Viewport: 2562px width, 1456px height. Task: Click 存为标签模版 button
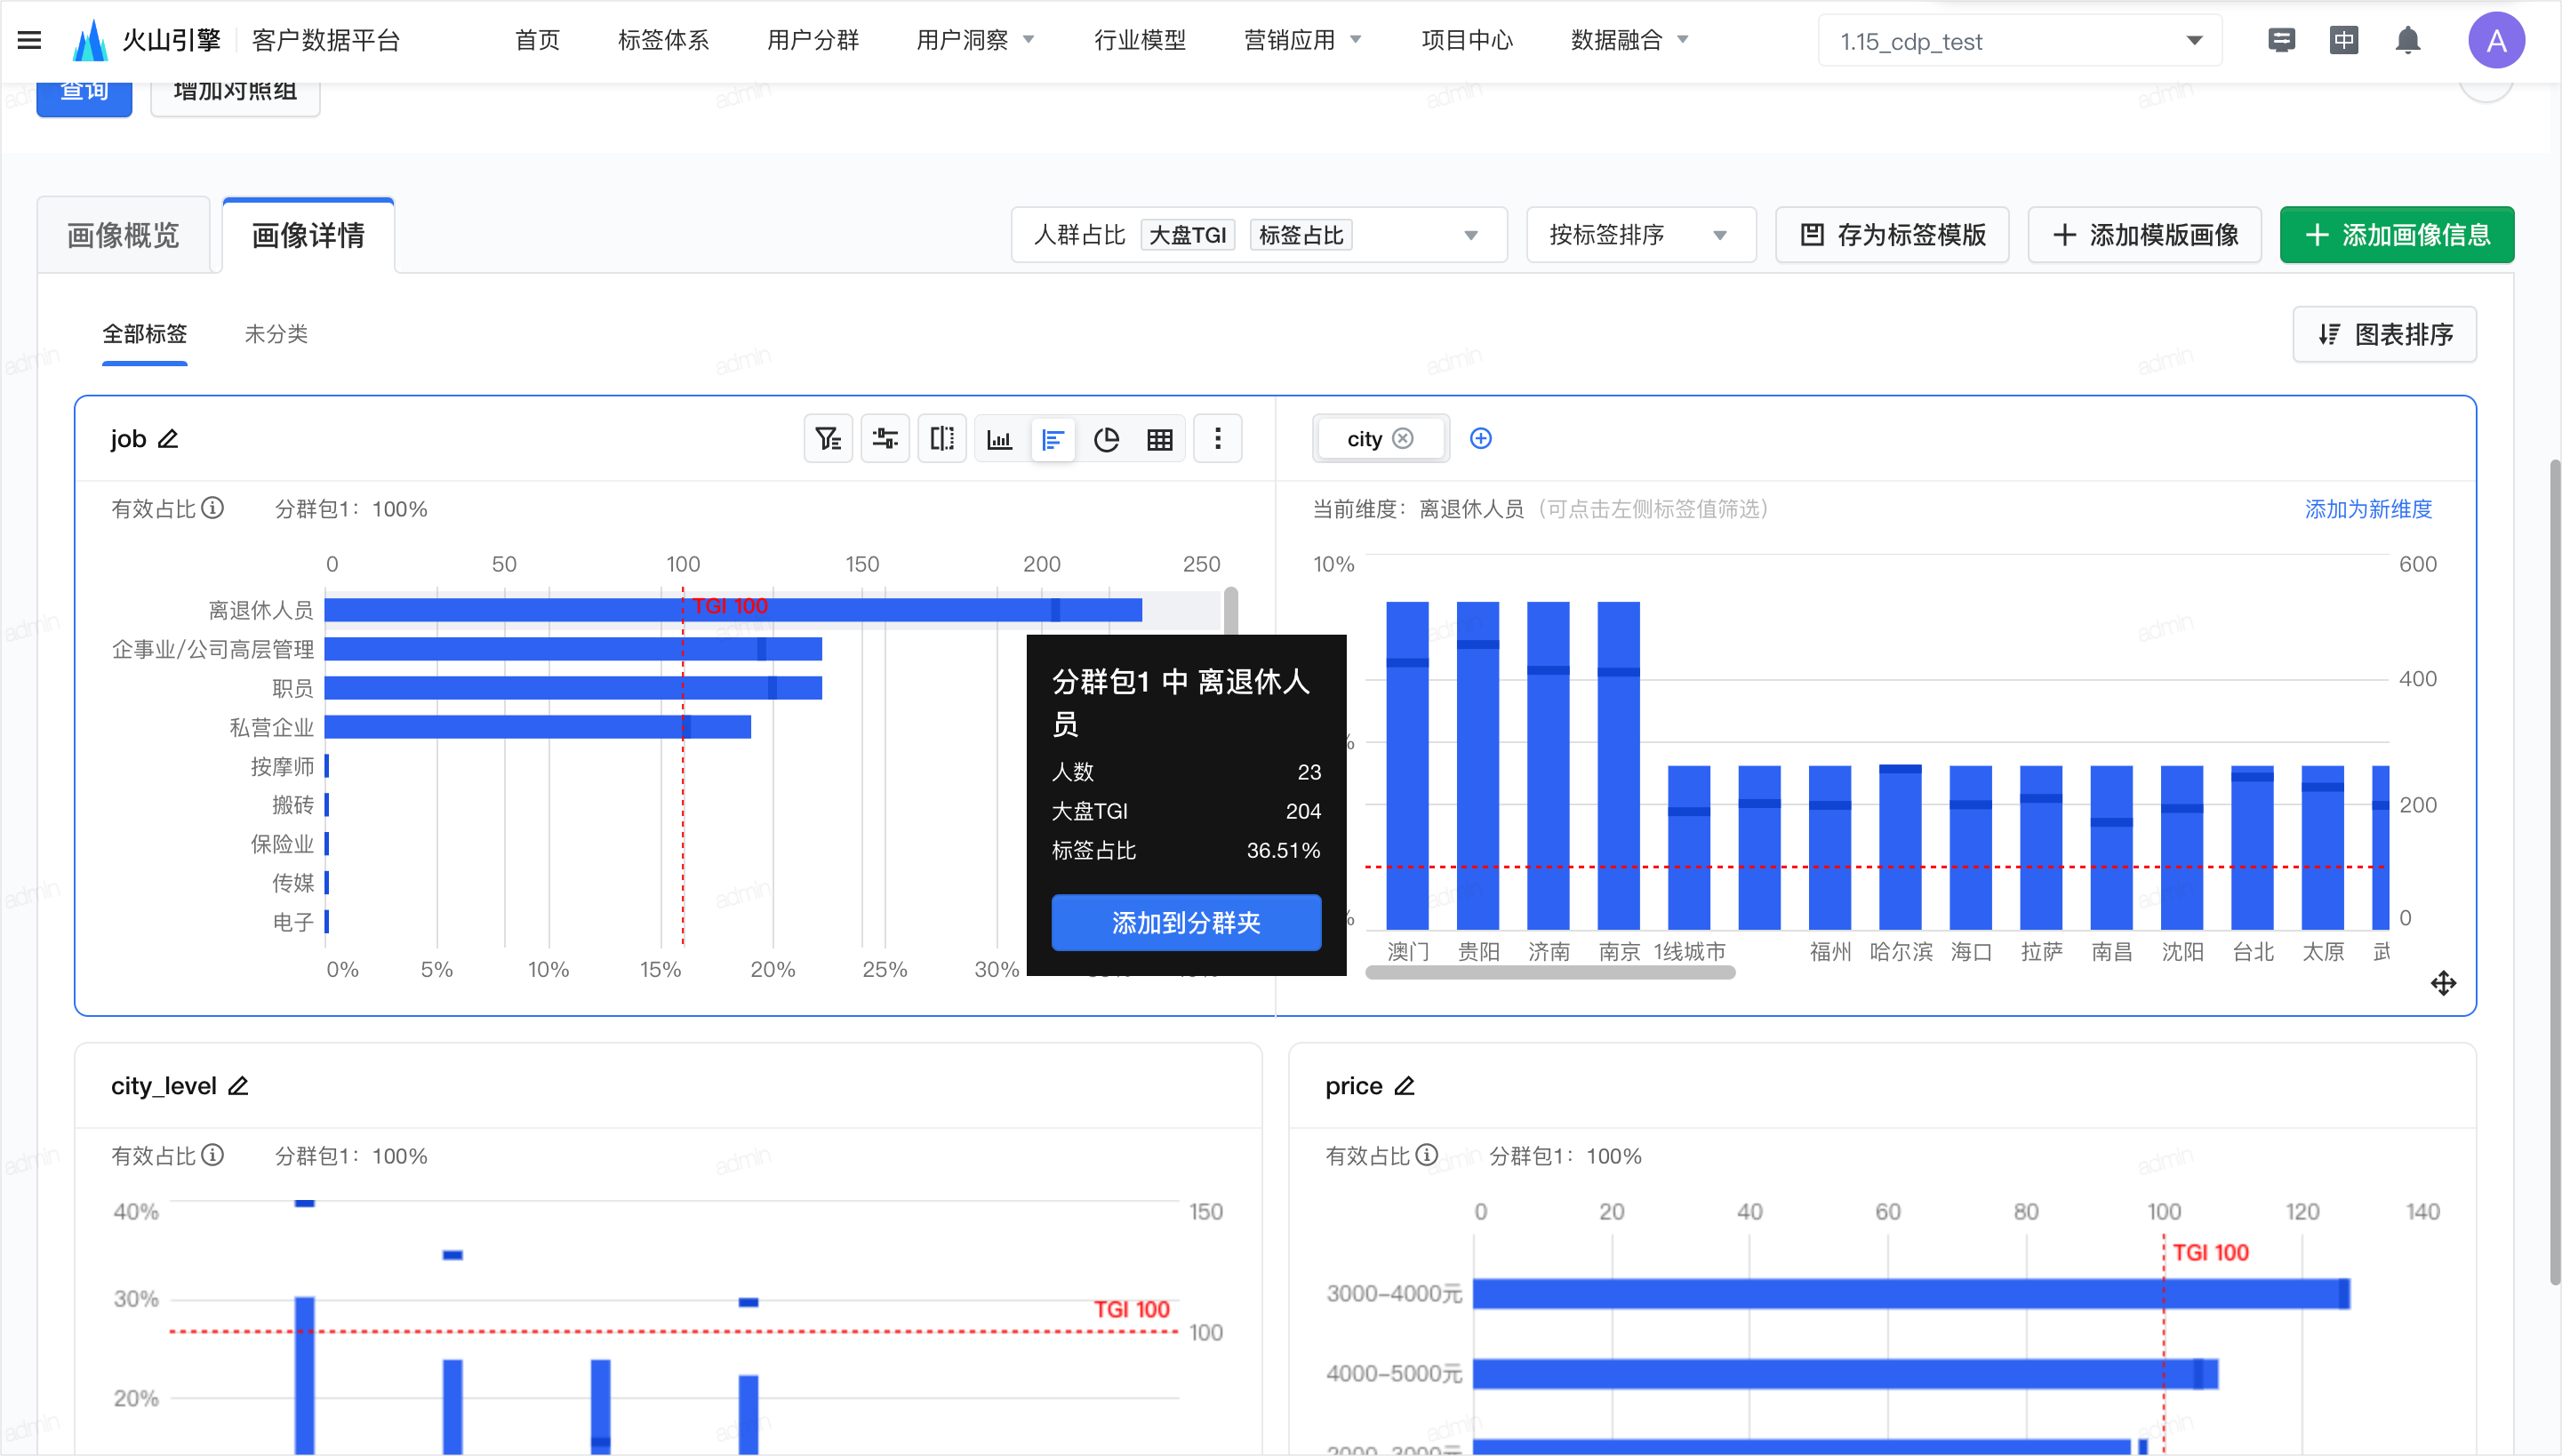(1892, 235)
